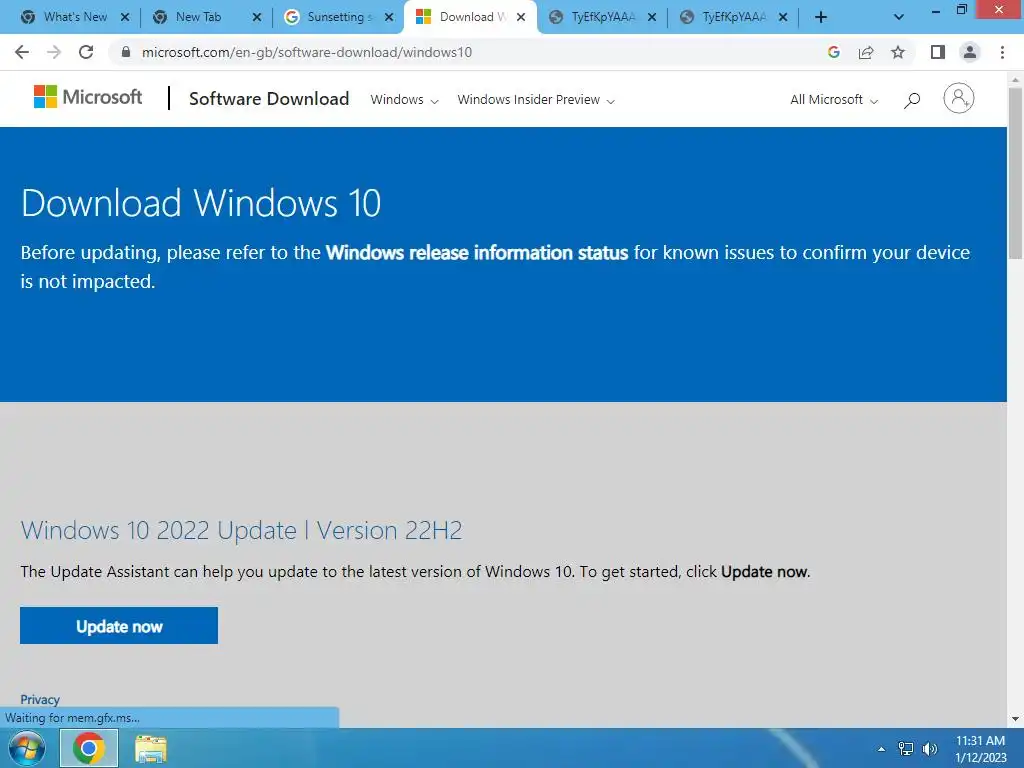Show hidden system tray icons
1024x768 pixels.
click(881, 749)
